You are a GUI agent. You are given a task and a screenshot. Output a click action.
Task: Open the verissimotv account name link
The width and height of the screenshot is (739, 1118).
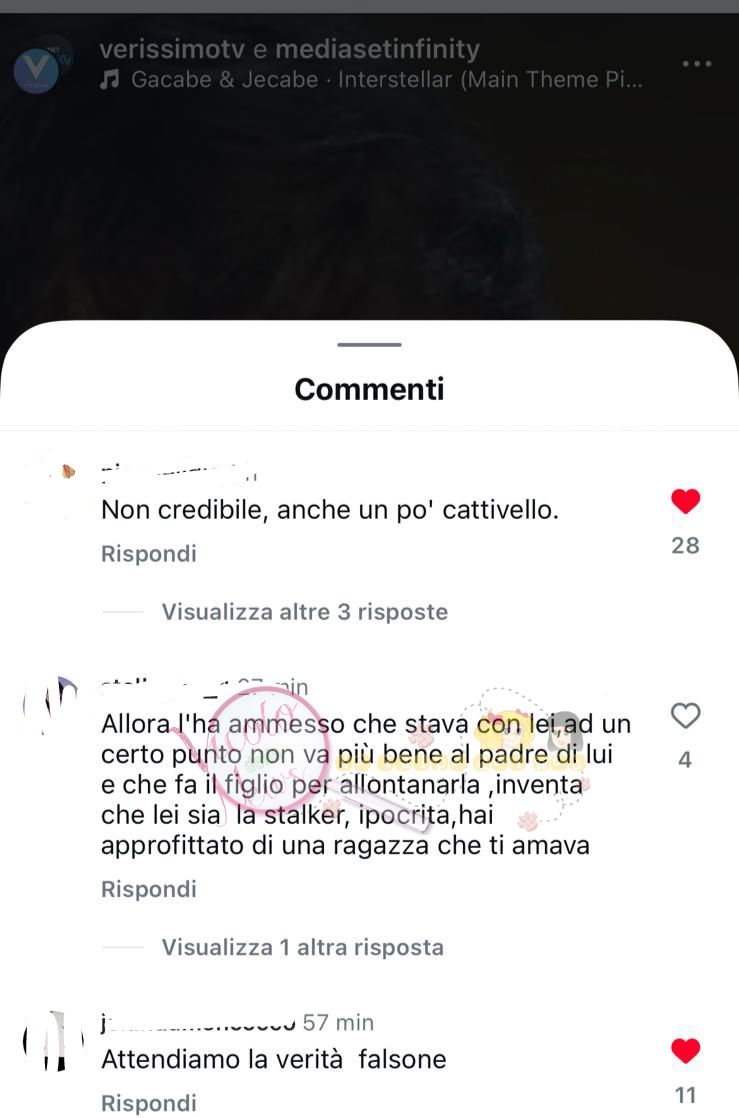172,49
